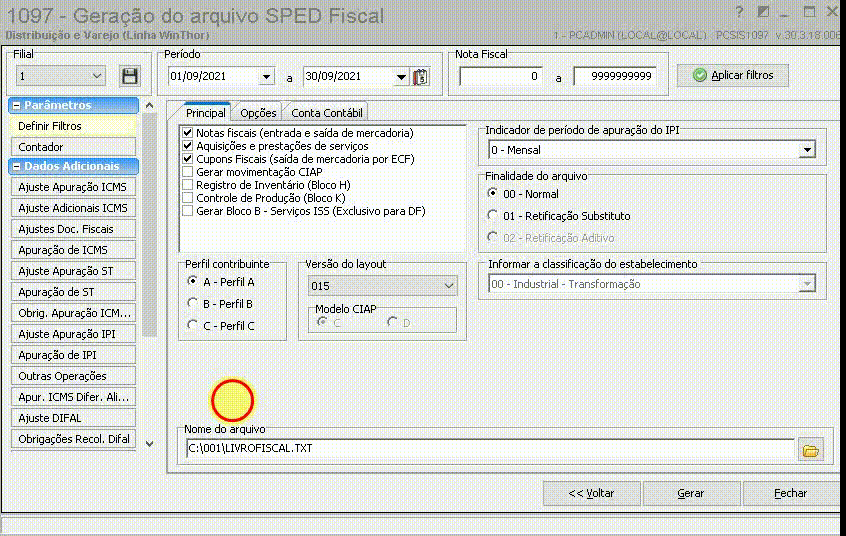Open Ajuste Apuração ICMS
This screenshot has width=846, height=536.
(x=73, y=187)
